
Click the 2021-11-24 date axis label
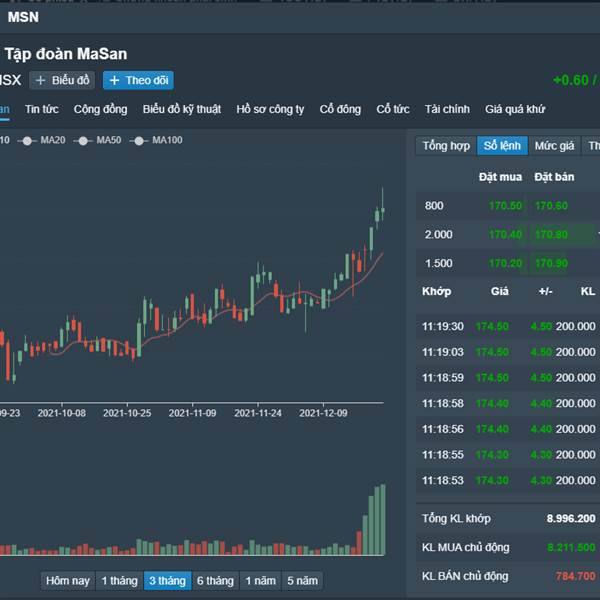coord(258,413)
